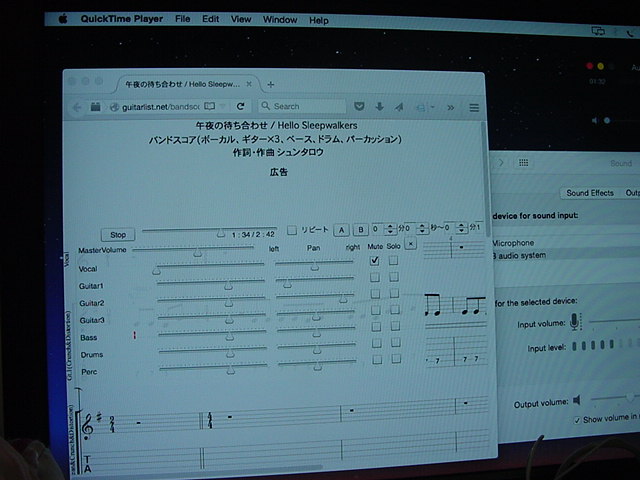Set repeat point A
Image resolution: width=640 pixels, height=480 pixels.
[x=341, y=230]
